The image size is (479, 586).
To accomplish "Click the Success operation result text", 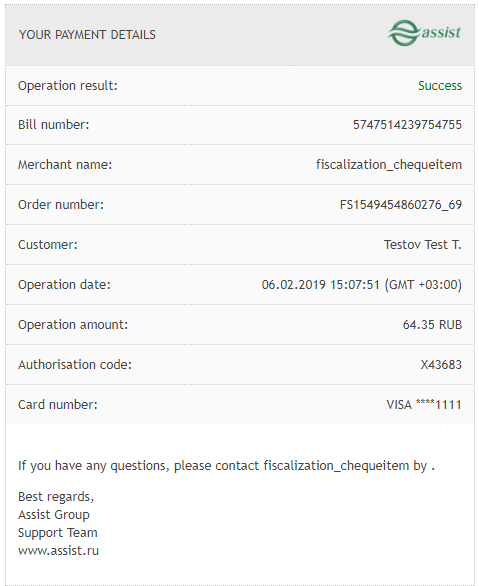I will pos(440,86).
